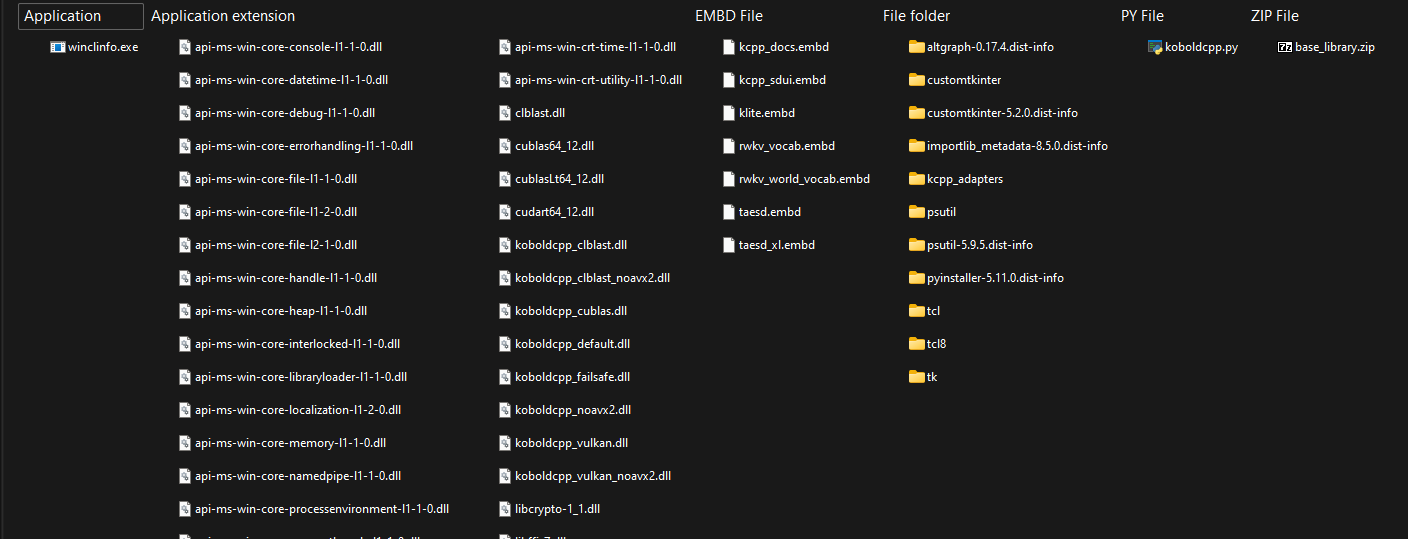The width and height of the screenshot is (1408, 539).
Task: Select the taesd_xl.embd file icon
Action: tap(729, 245)
